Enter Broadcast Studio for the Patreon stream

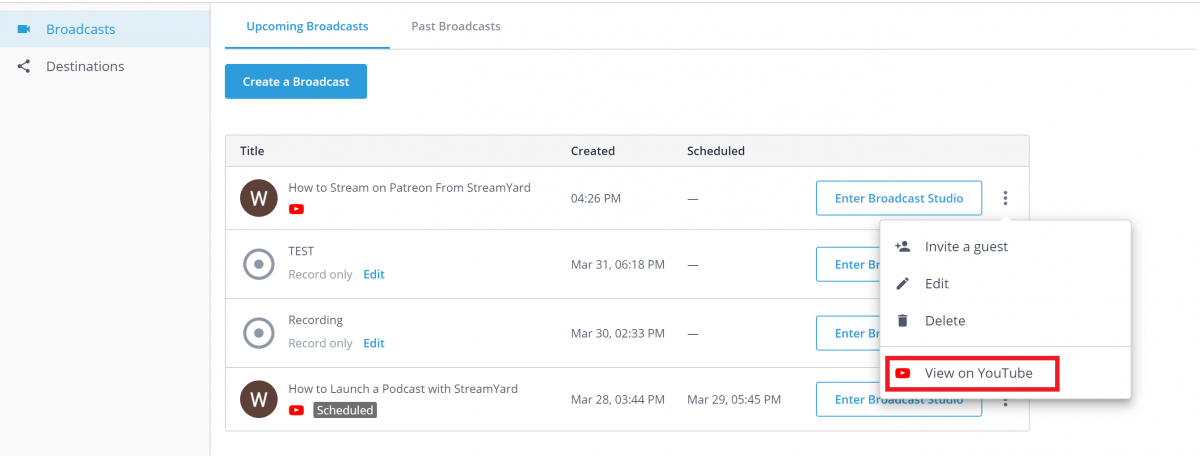tap(898, 198)
